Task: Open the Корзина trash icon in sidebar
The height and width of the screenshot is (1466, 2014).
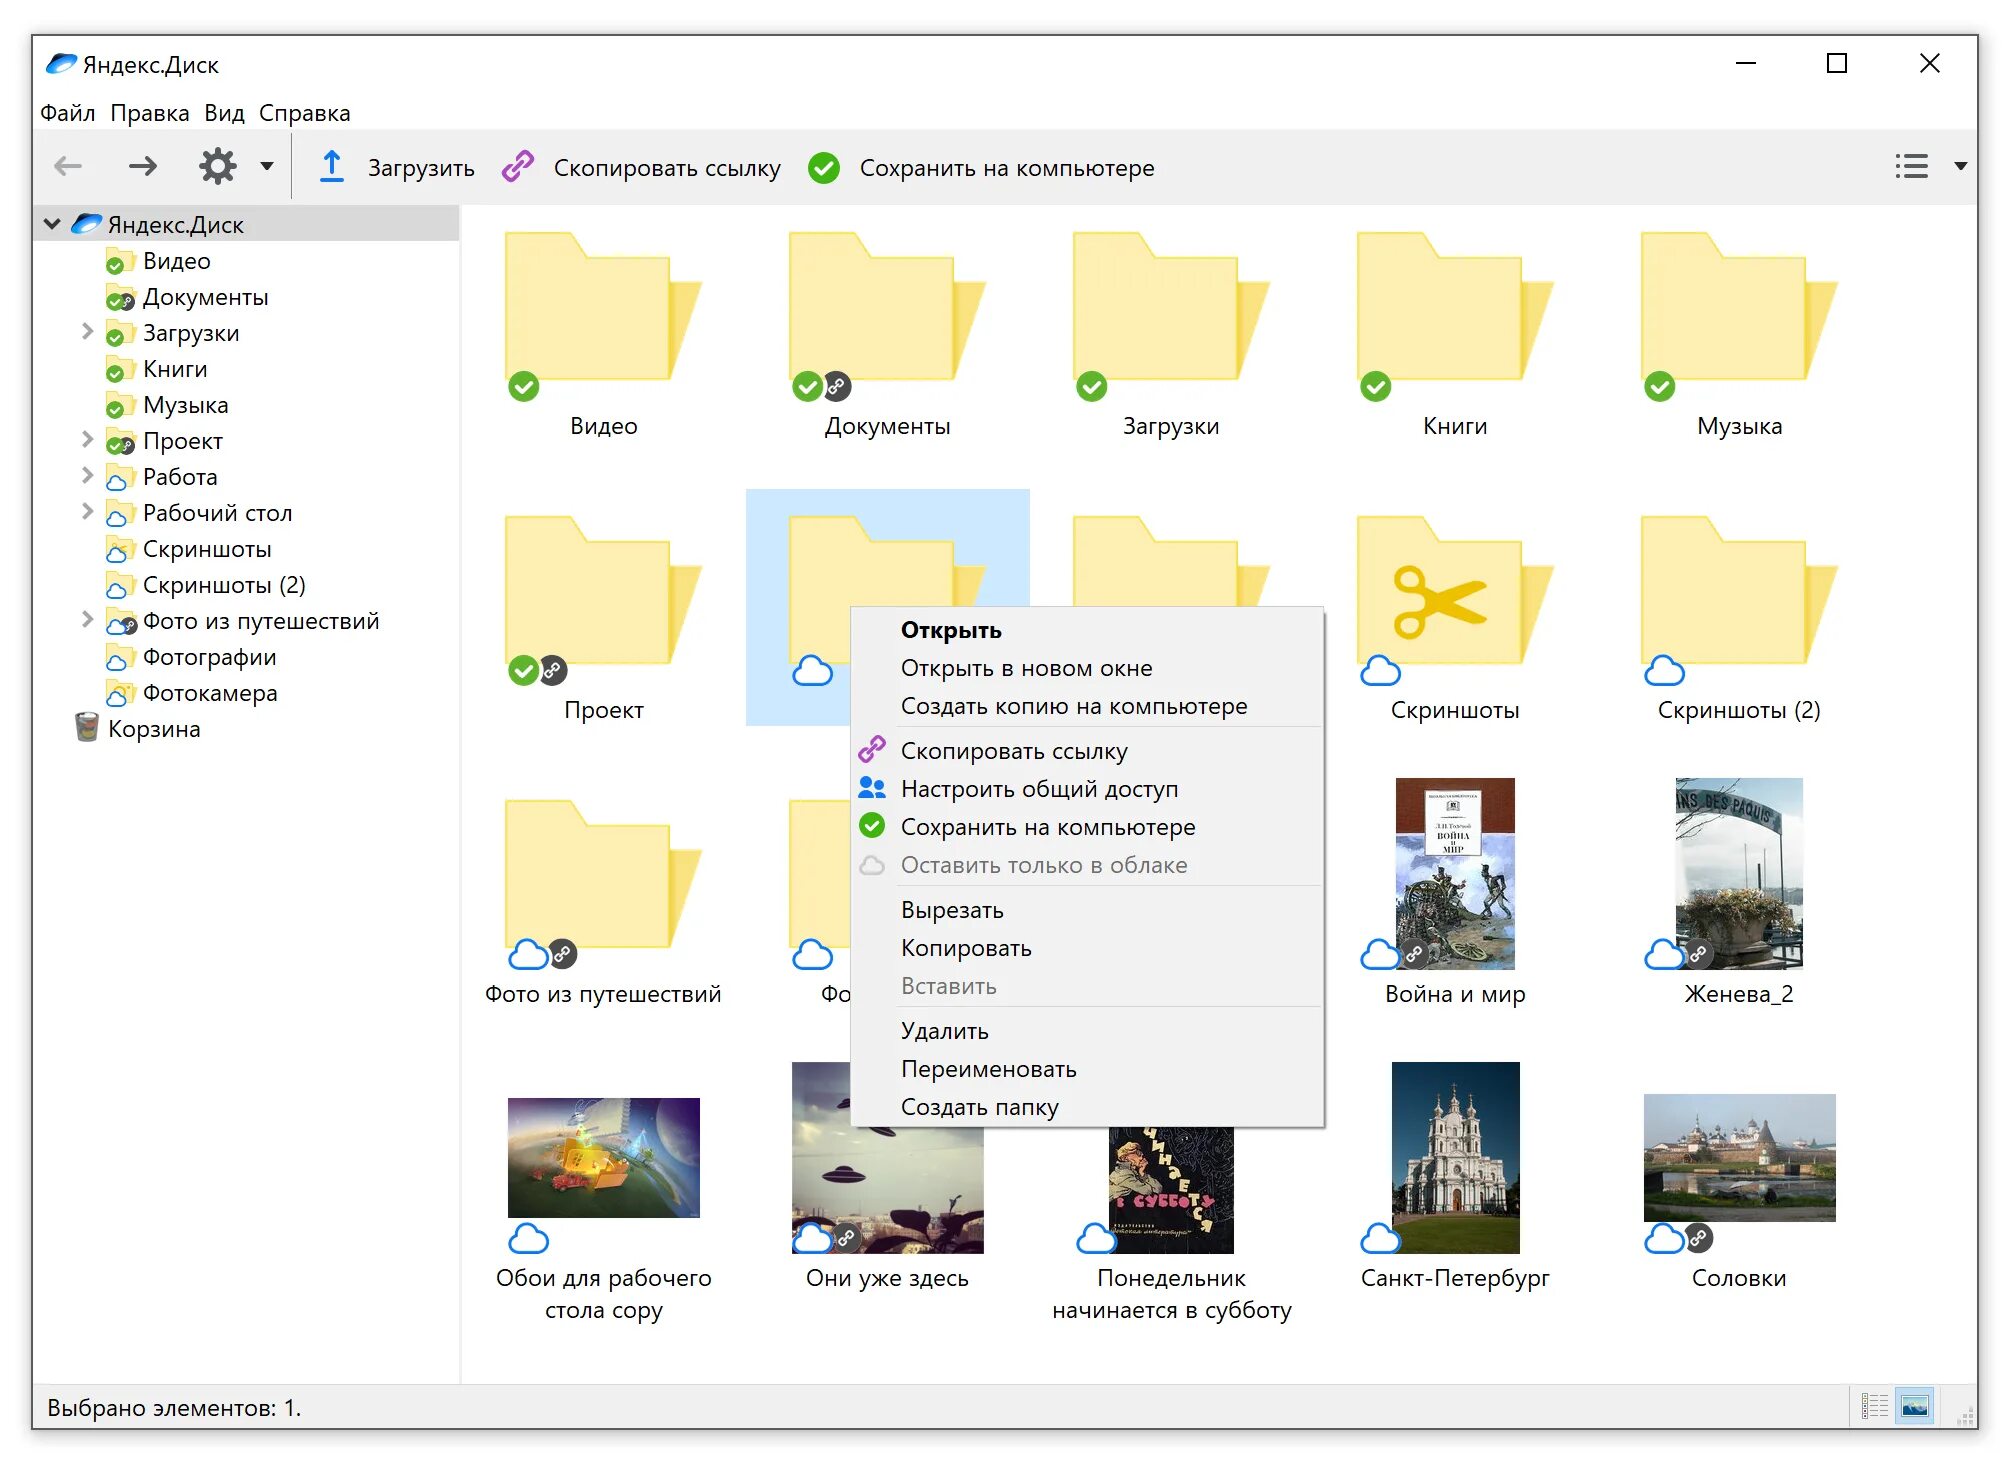Action: [x=87, y=728]
